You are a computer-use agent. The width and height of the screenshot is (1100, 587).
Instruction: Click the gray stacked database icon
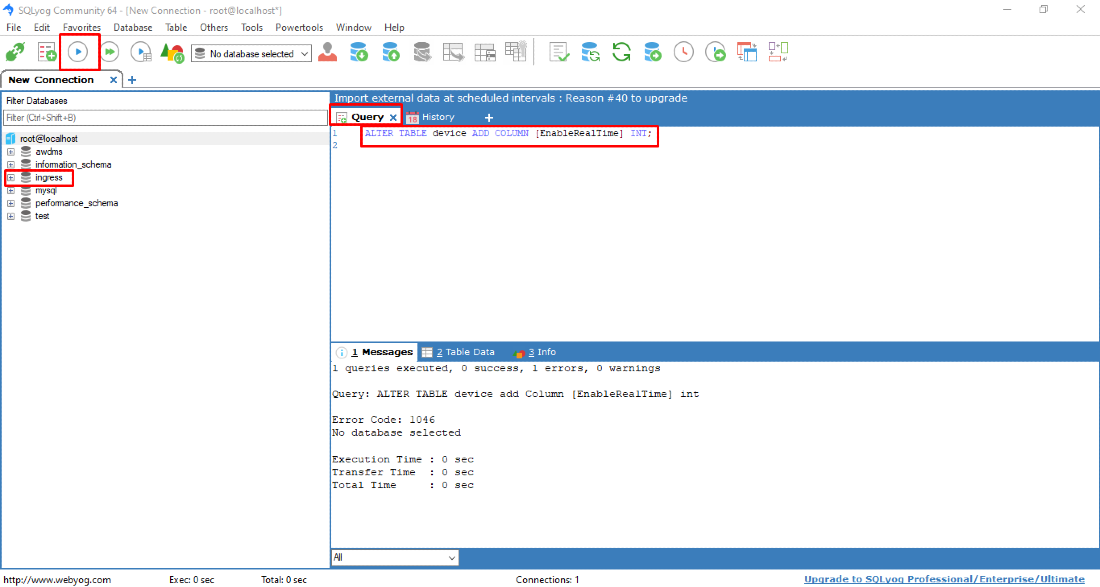(x=422, y=52)
